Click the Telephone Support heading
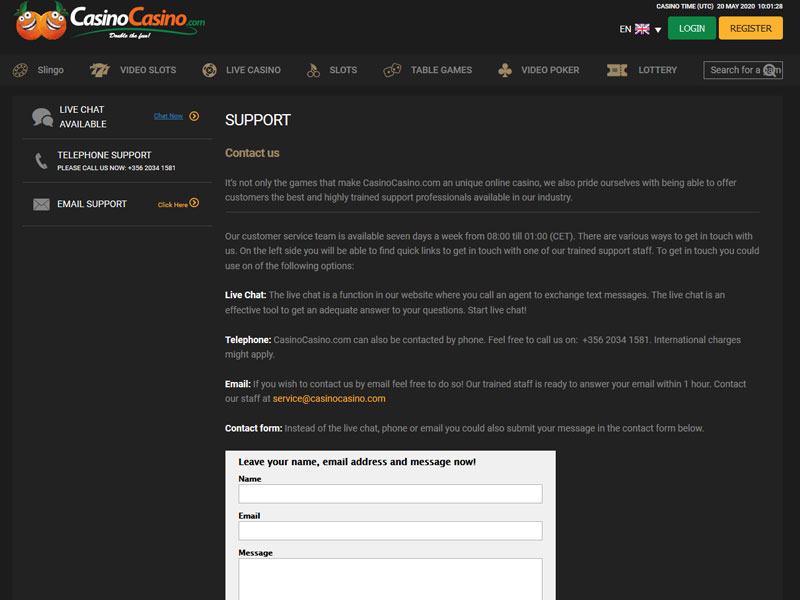 [104, 155]
